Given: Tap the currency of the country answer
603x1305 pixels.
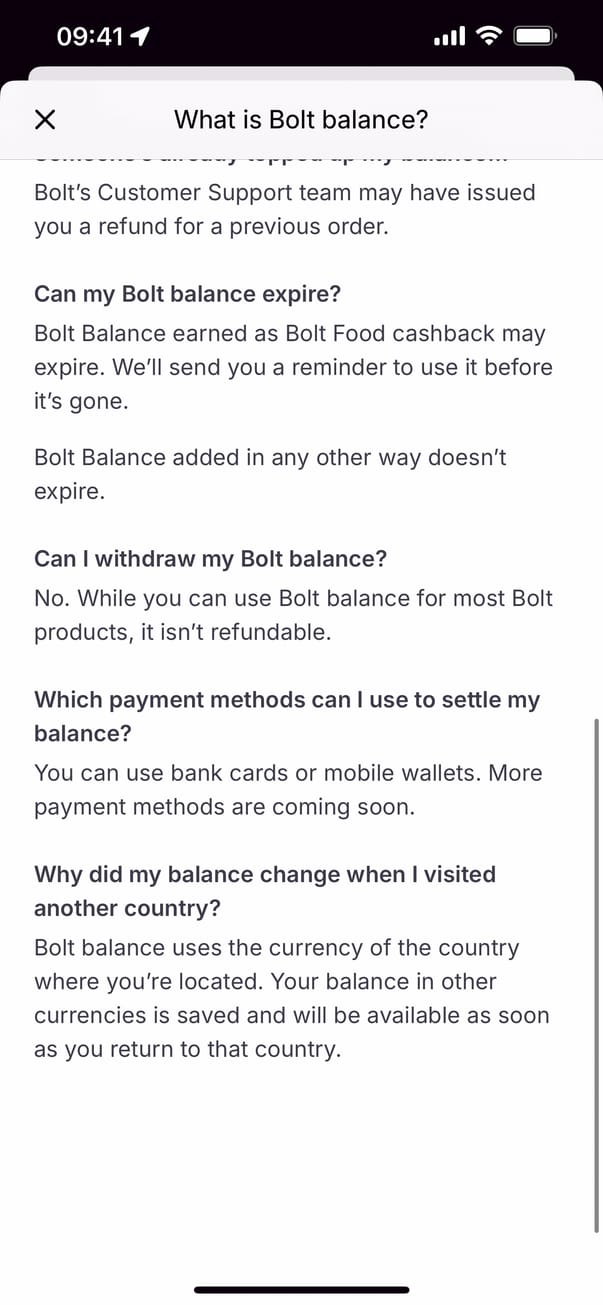Looking at the screenshot, I should (x=291, y=998).
